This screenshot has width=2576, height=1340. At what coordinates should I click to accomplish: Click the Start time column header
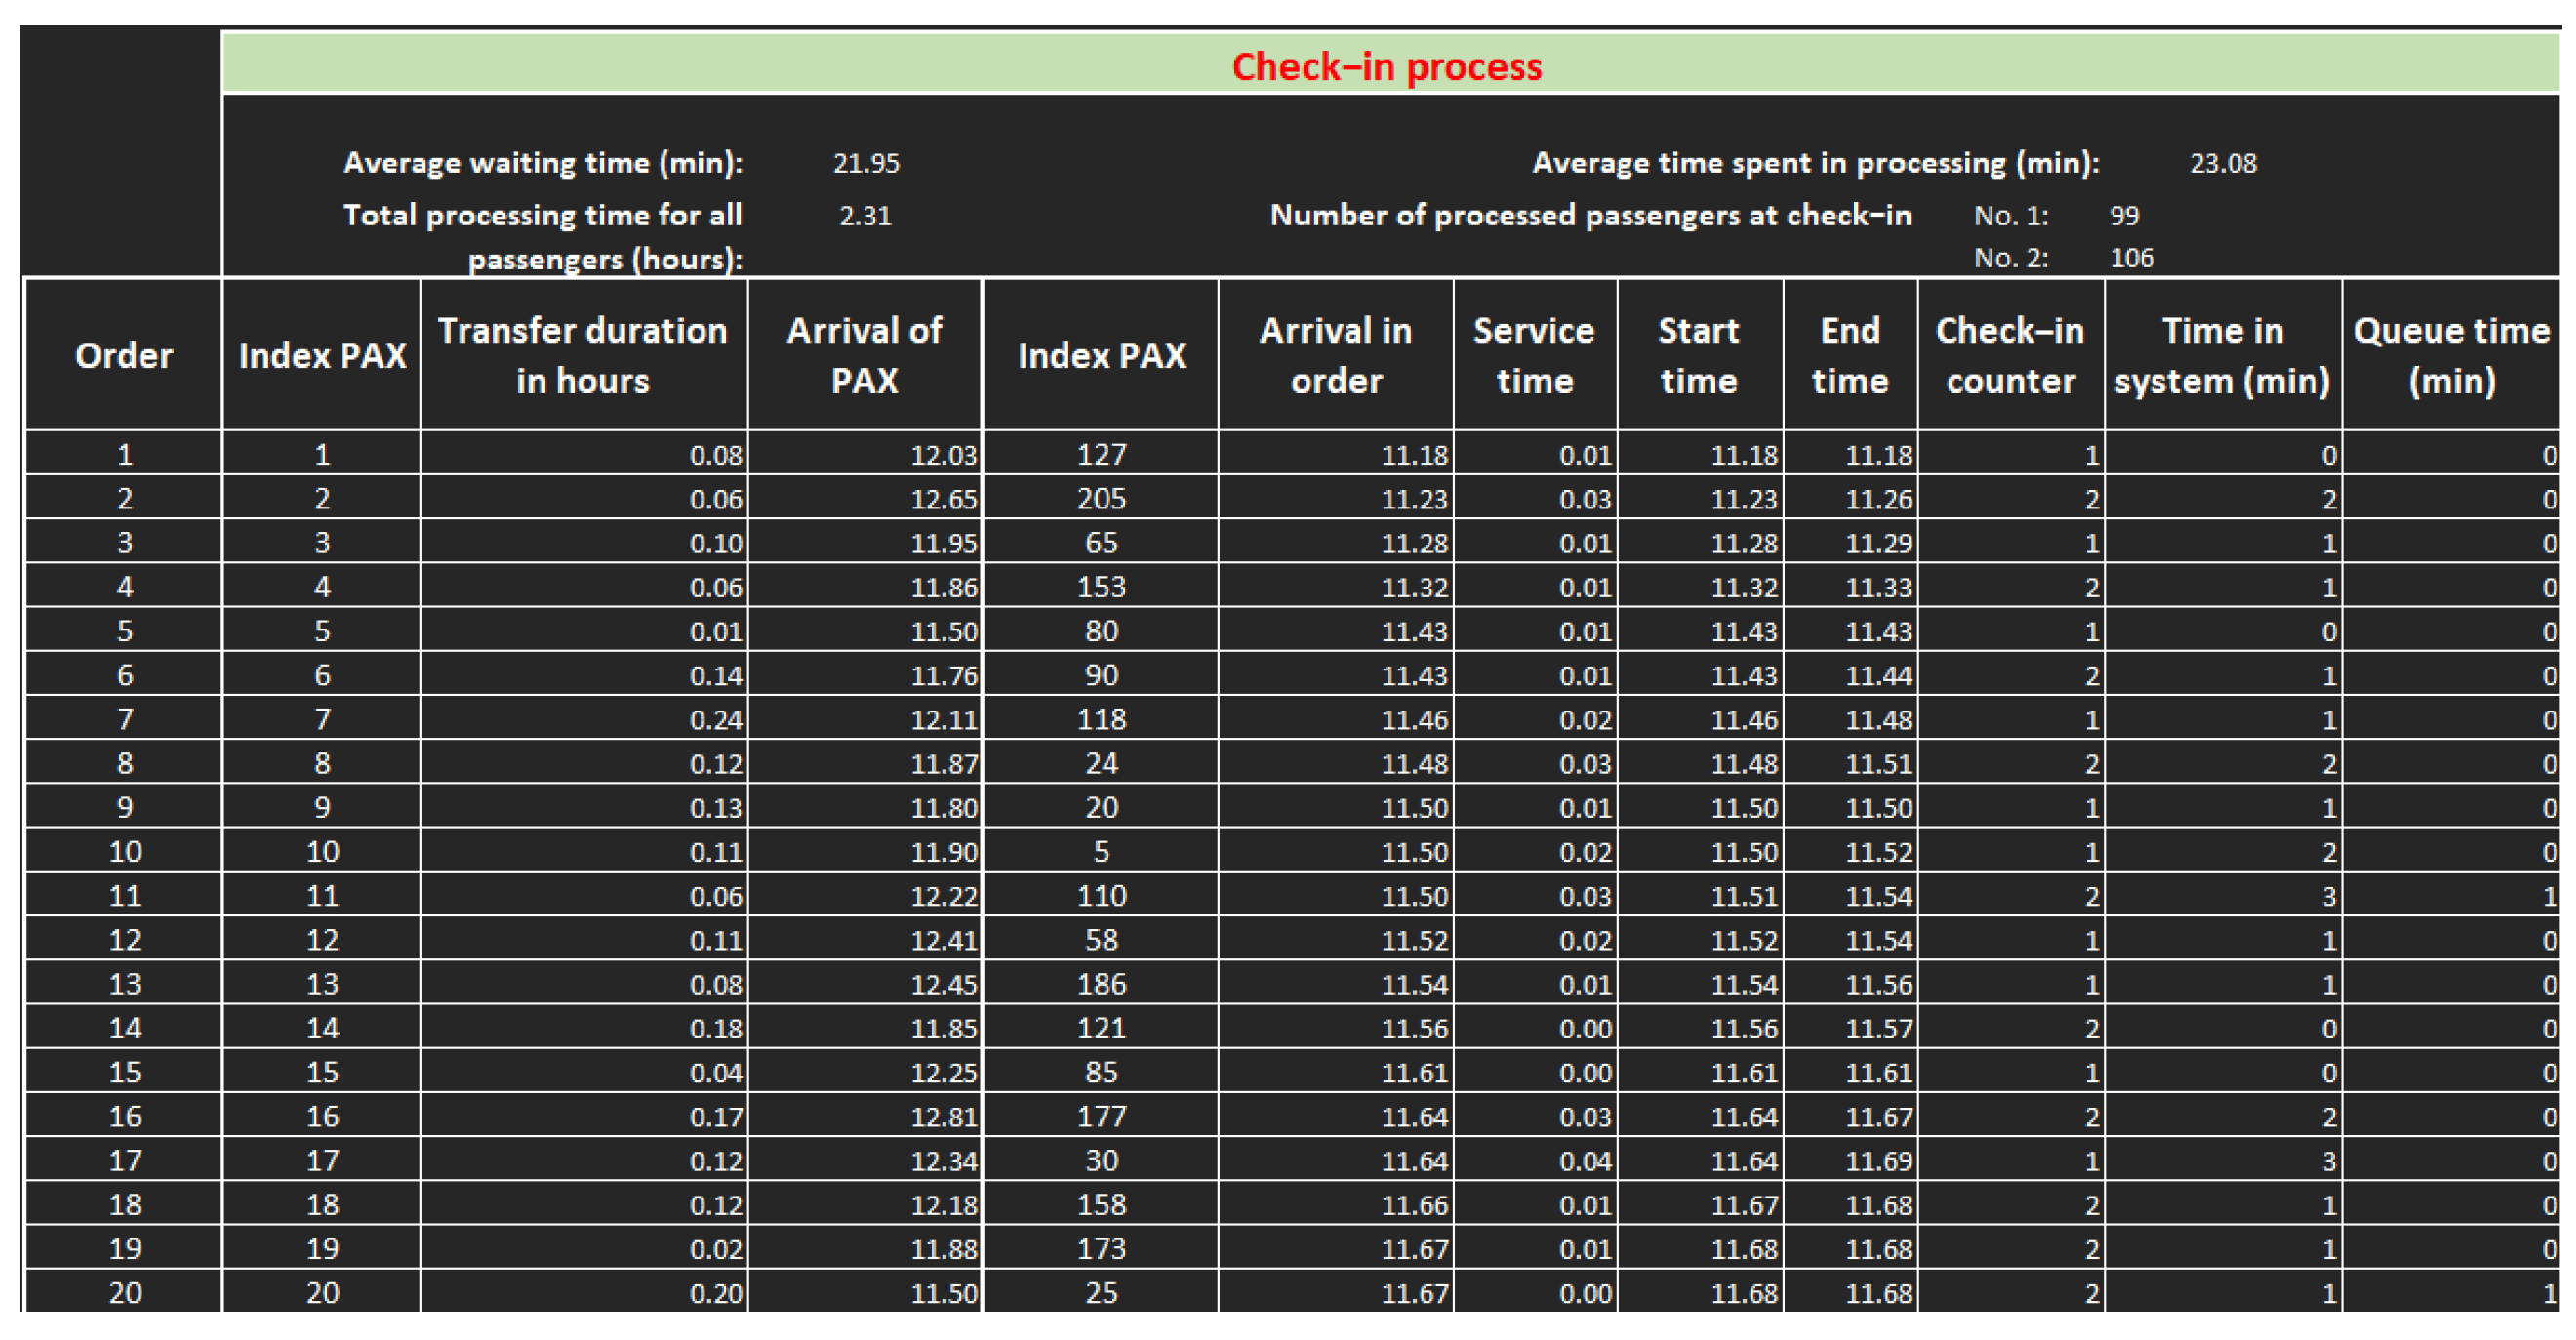(1699, 355)
